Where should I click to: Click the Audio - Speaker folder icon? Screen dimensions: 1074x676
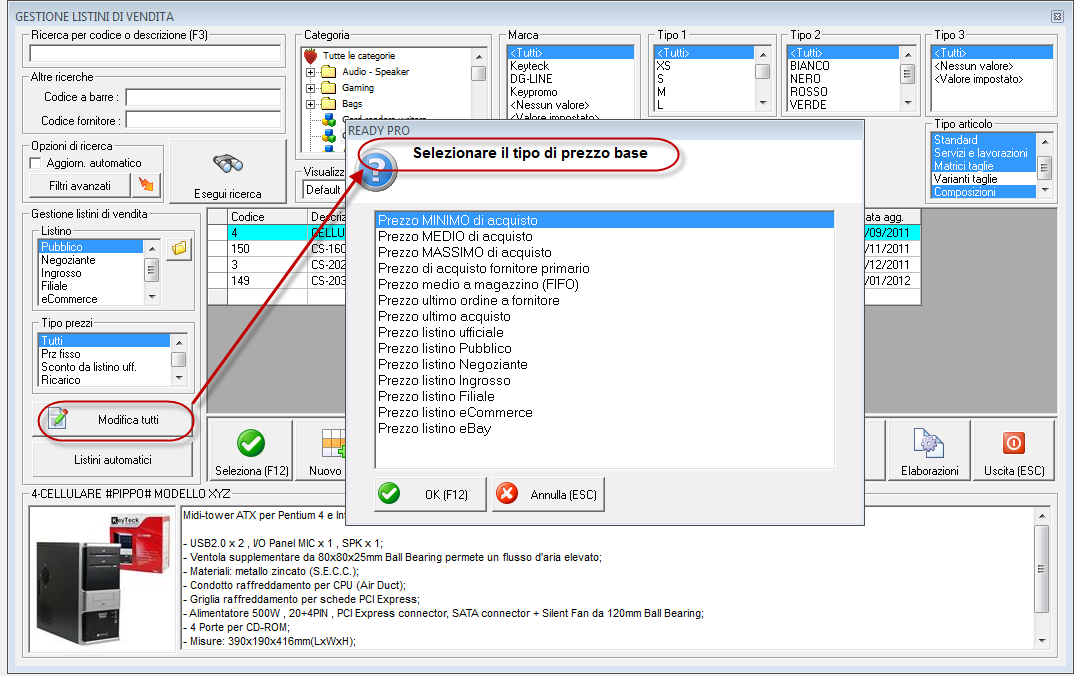point(329,72)
